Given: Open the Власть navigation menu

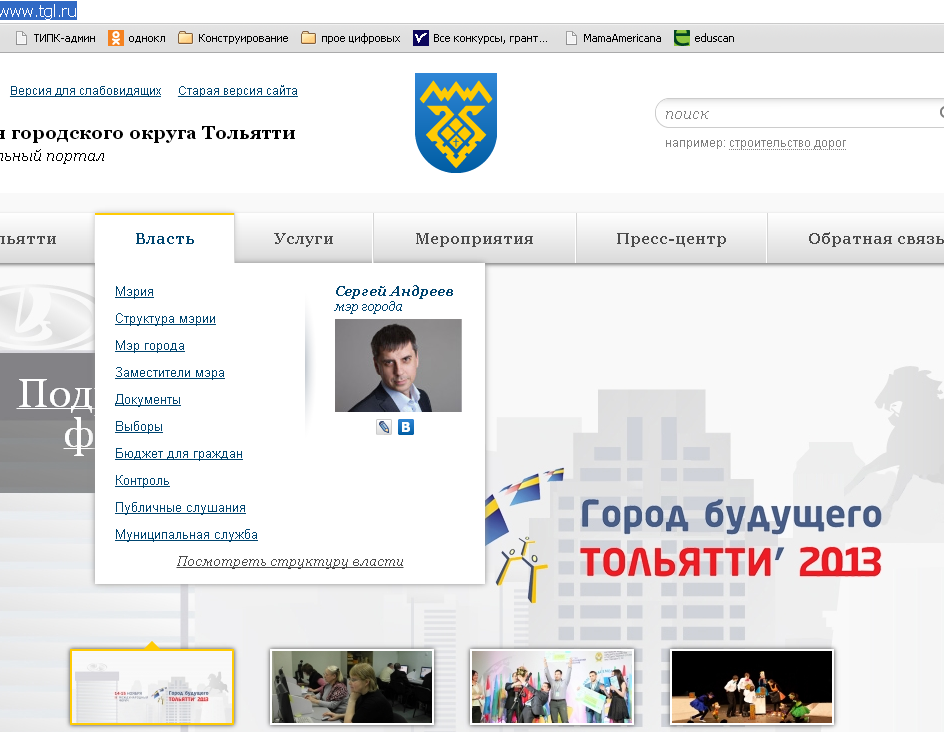Looking at the screenshot, I should [x=165, y=239].
